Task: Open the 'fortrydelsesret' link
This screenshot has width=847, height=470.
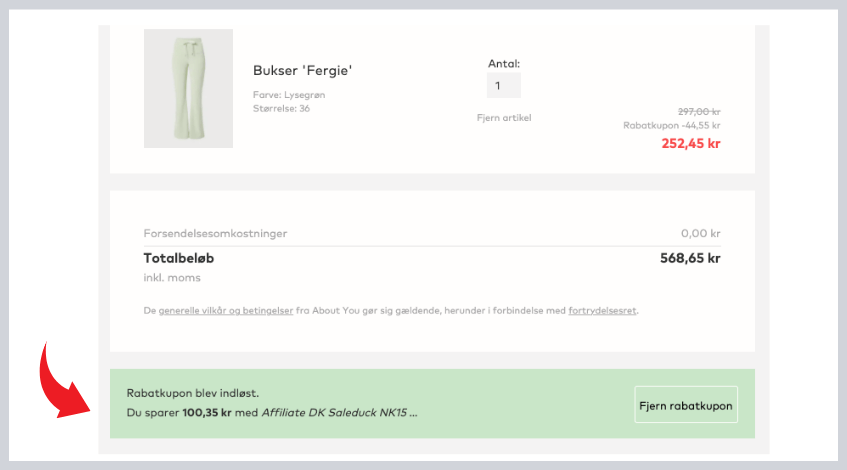Action: coord(602,311)
